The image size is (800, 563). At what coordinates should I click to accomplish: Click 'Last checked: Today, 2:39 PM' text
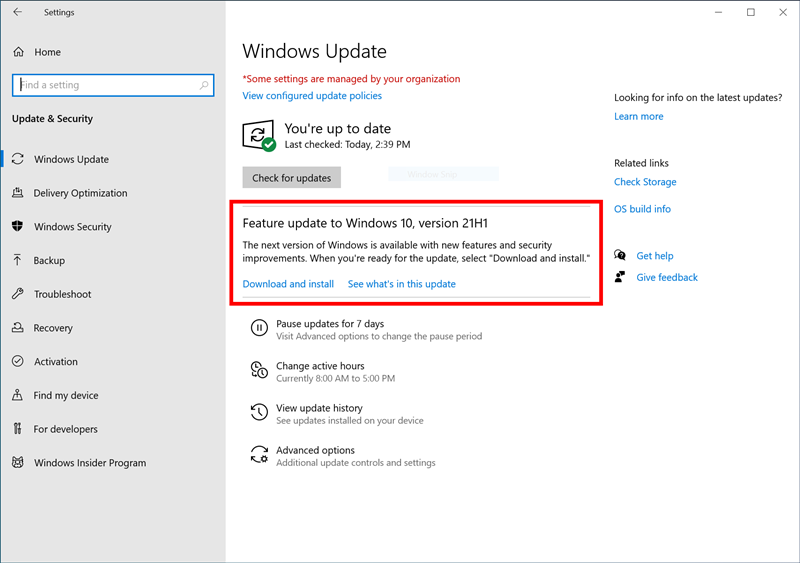click(x=347, y=144)
